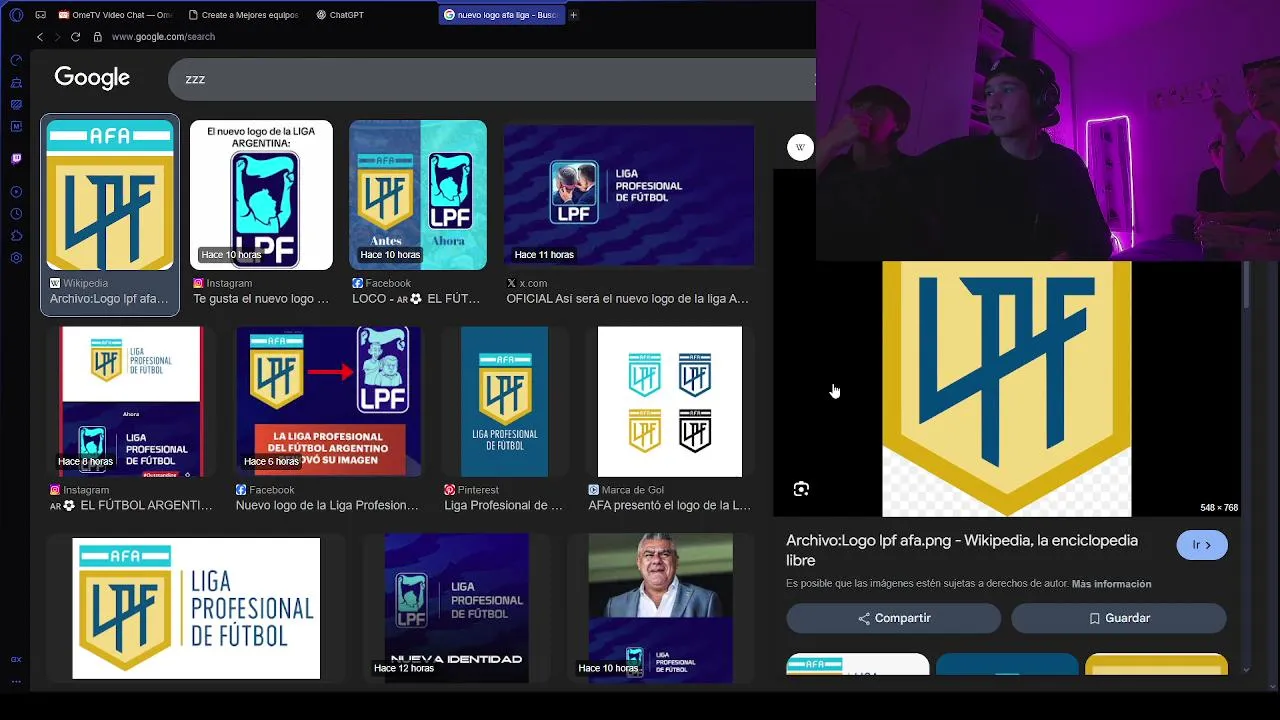This screenshot has height=720, width=1280.
Task: Click the 548 × 768 image size label
Action: (x=1219, y=508)
